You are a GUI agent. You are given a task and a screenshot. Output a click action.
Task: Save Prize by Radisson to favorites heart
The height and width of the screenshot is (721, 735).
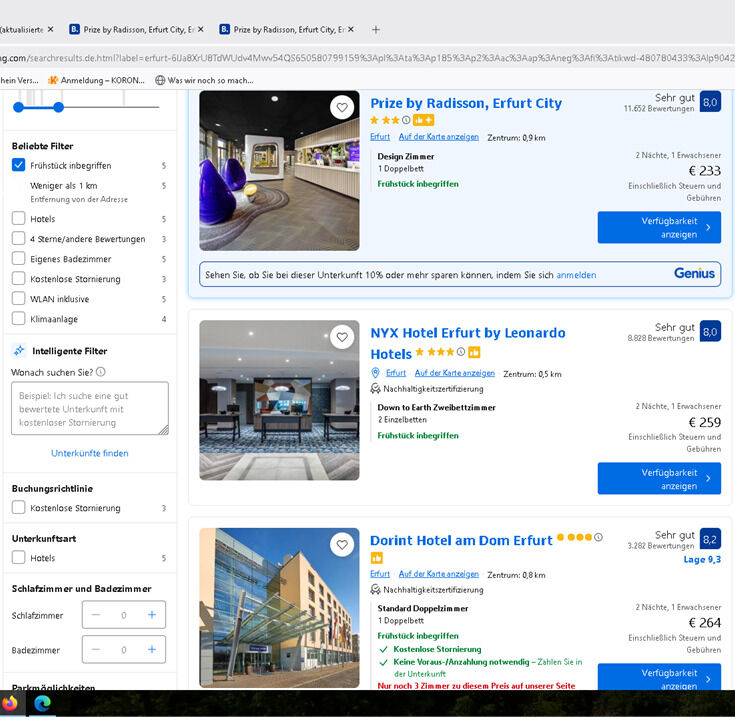point(342,107)
